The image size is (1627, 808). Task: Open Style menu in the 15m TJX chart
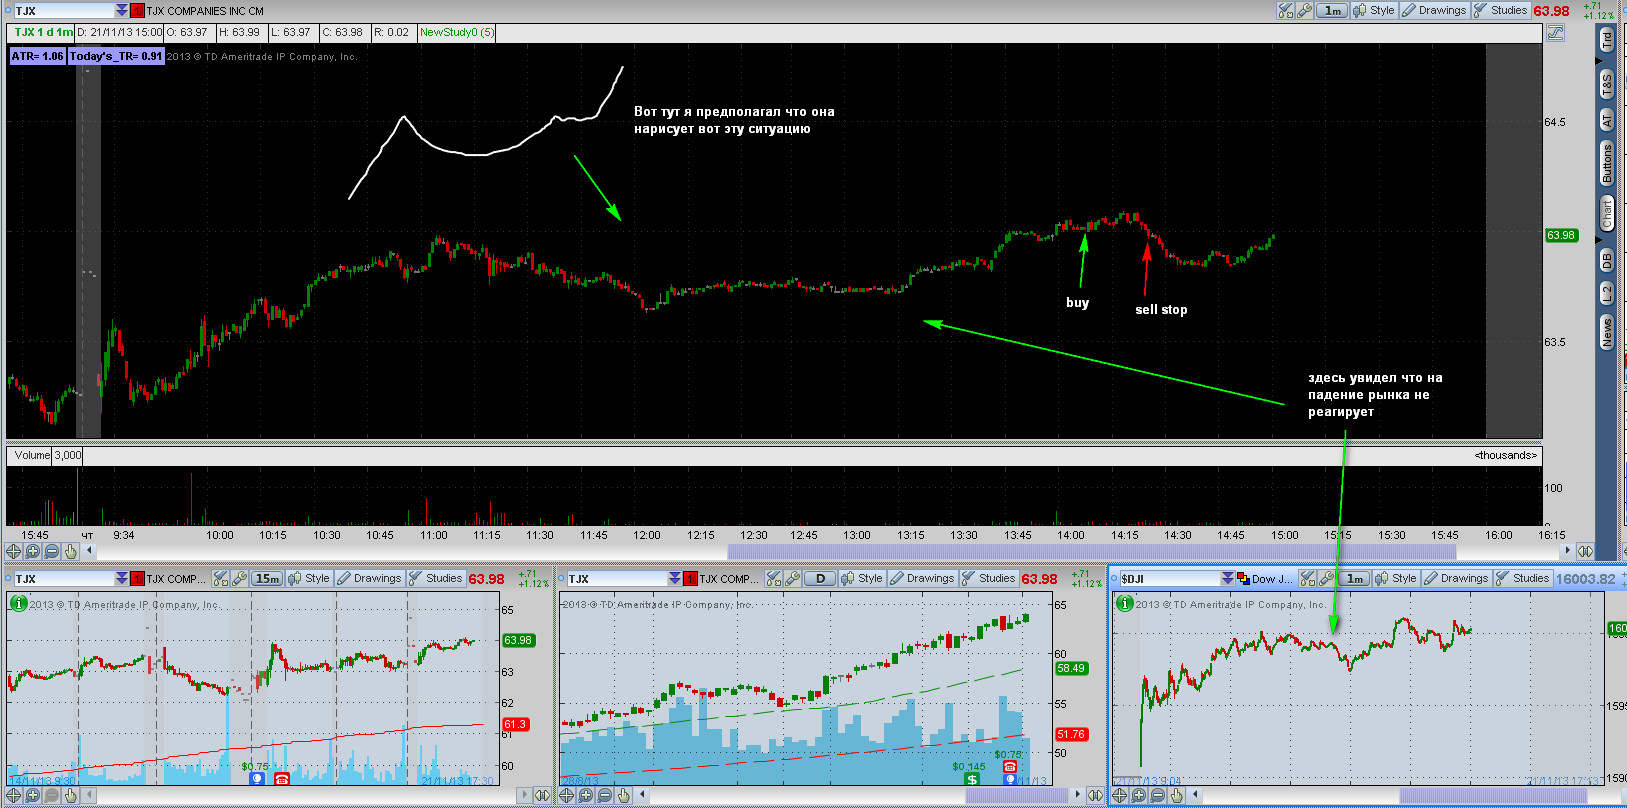pos(309,579)
